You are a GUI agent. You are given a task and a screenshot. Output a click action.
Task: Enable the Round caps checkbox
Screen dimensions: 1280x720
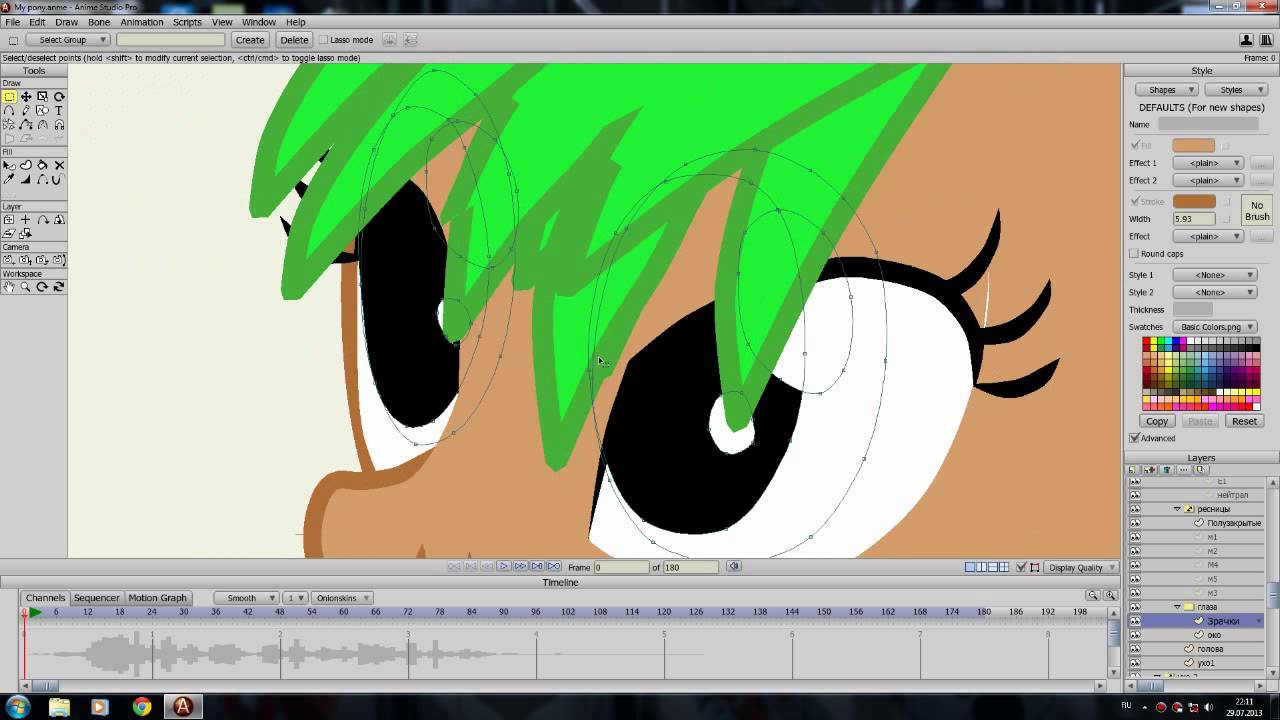(1134, 254)
